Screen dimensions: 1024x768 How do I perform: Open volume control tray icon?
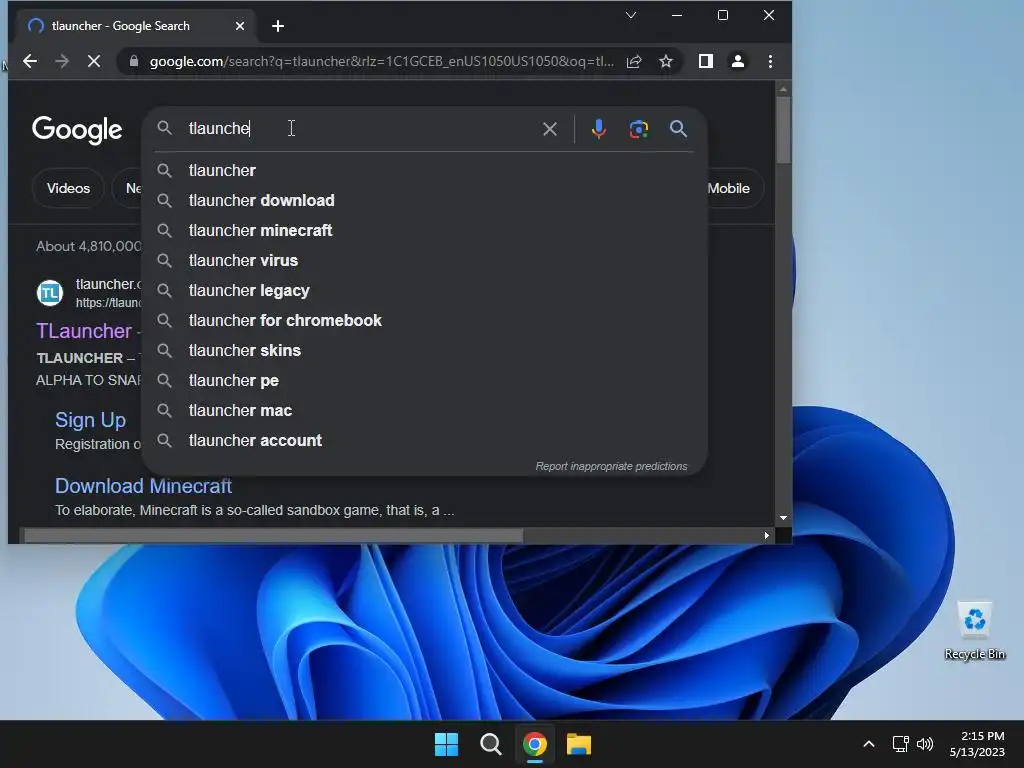click(x=925, y=744)
